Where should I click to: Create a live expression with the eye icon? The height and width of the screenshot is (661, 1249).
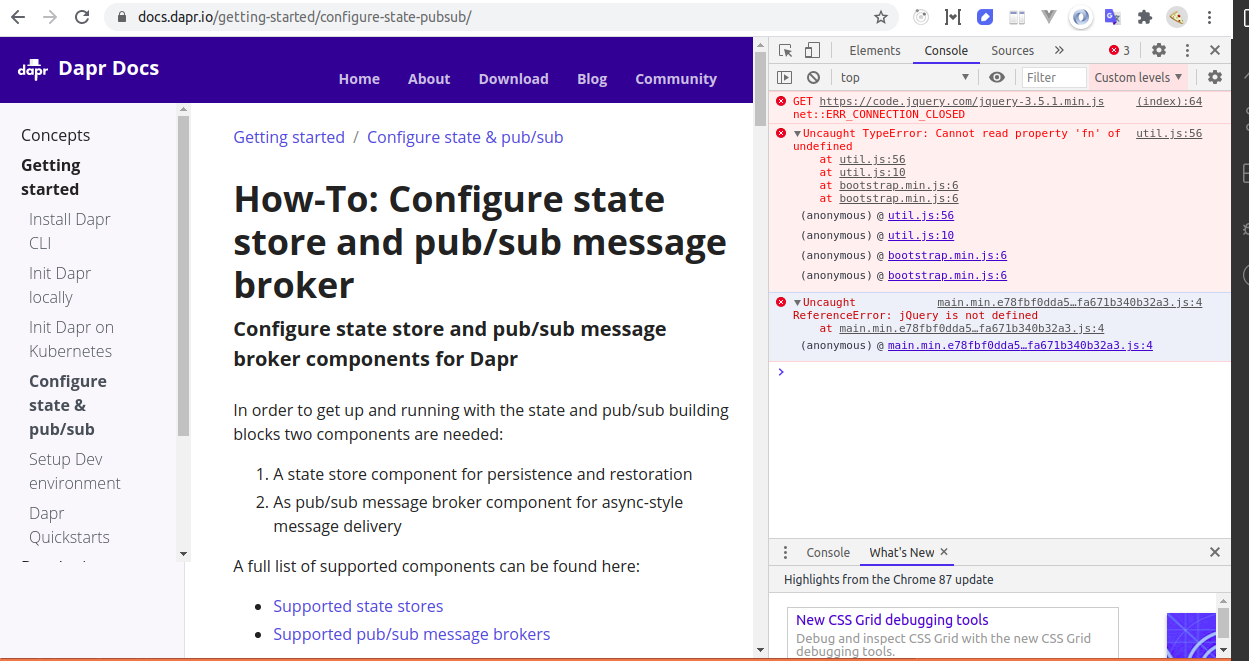(x=997, y=77)
